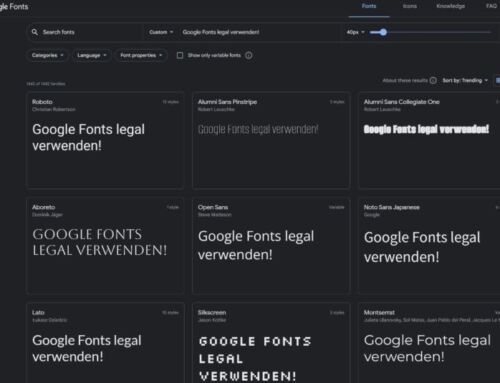Open the Lato font card
The height and width of the screenshot is (383, 500).
click(x=105, y=343)
